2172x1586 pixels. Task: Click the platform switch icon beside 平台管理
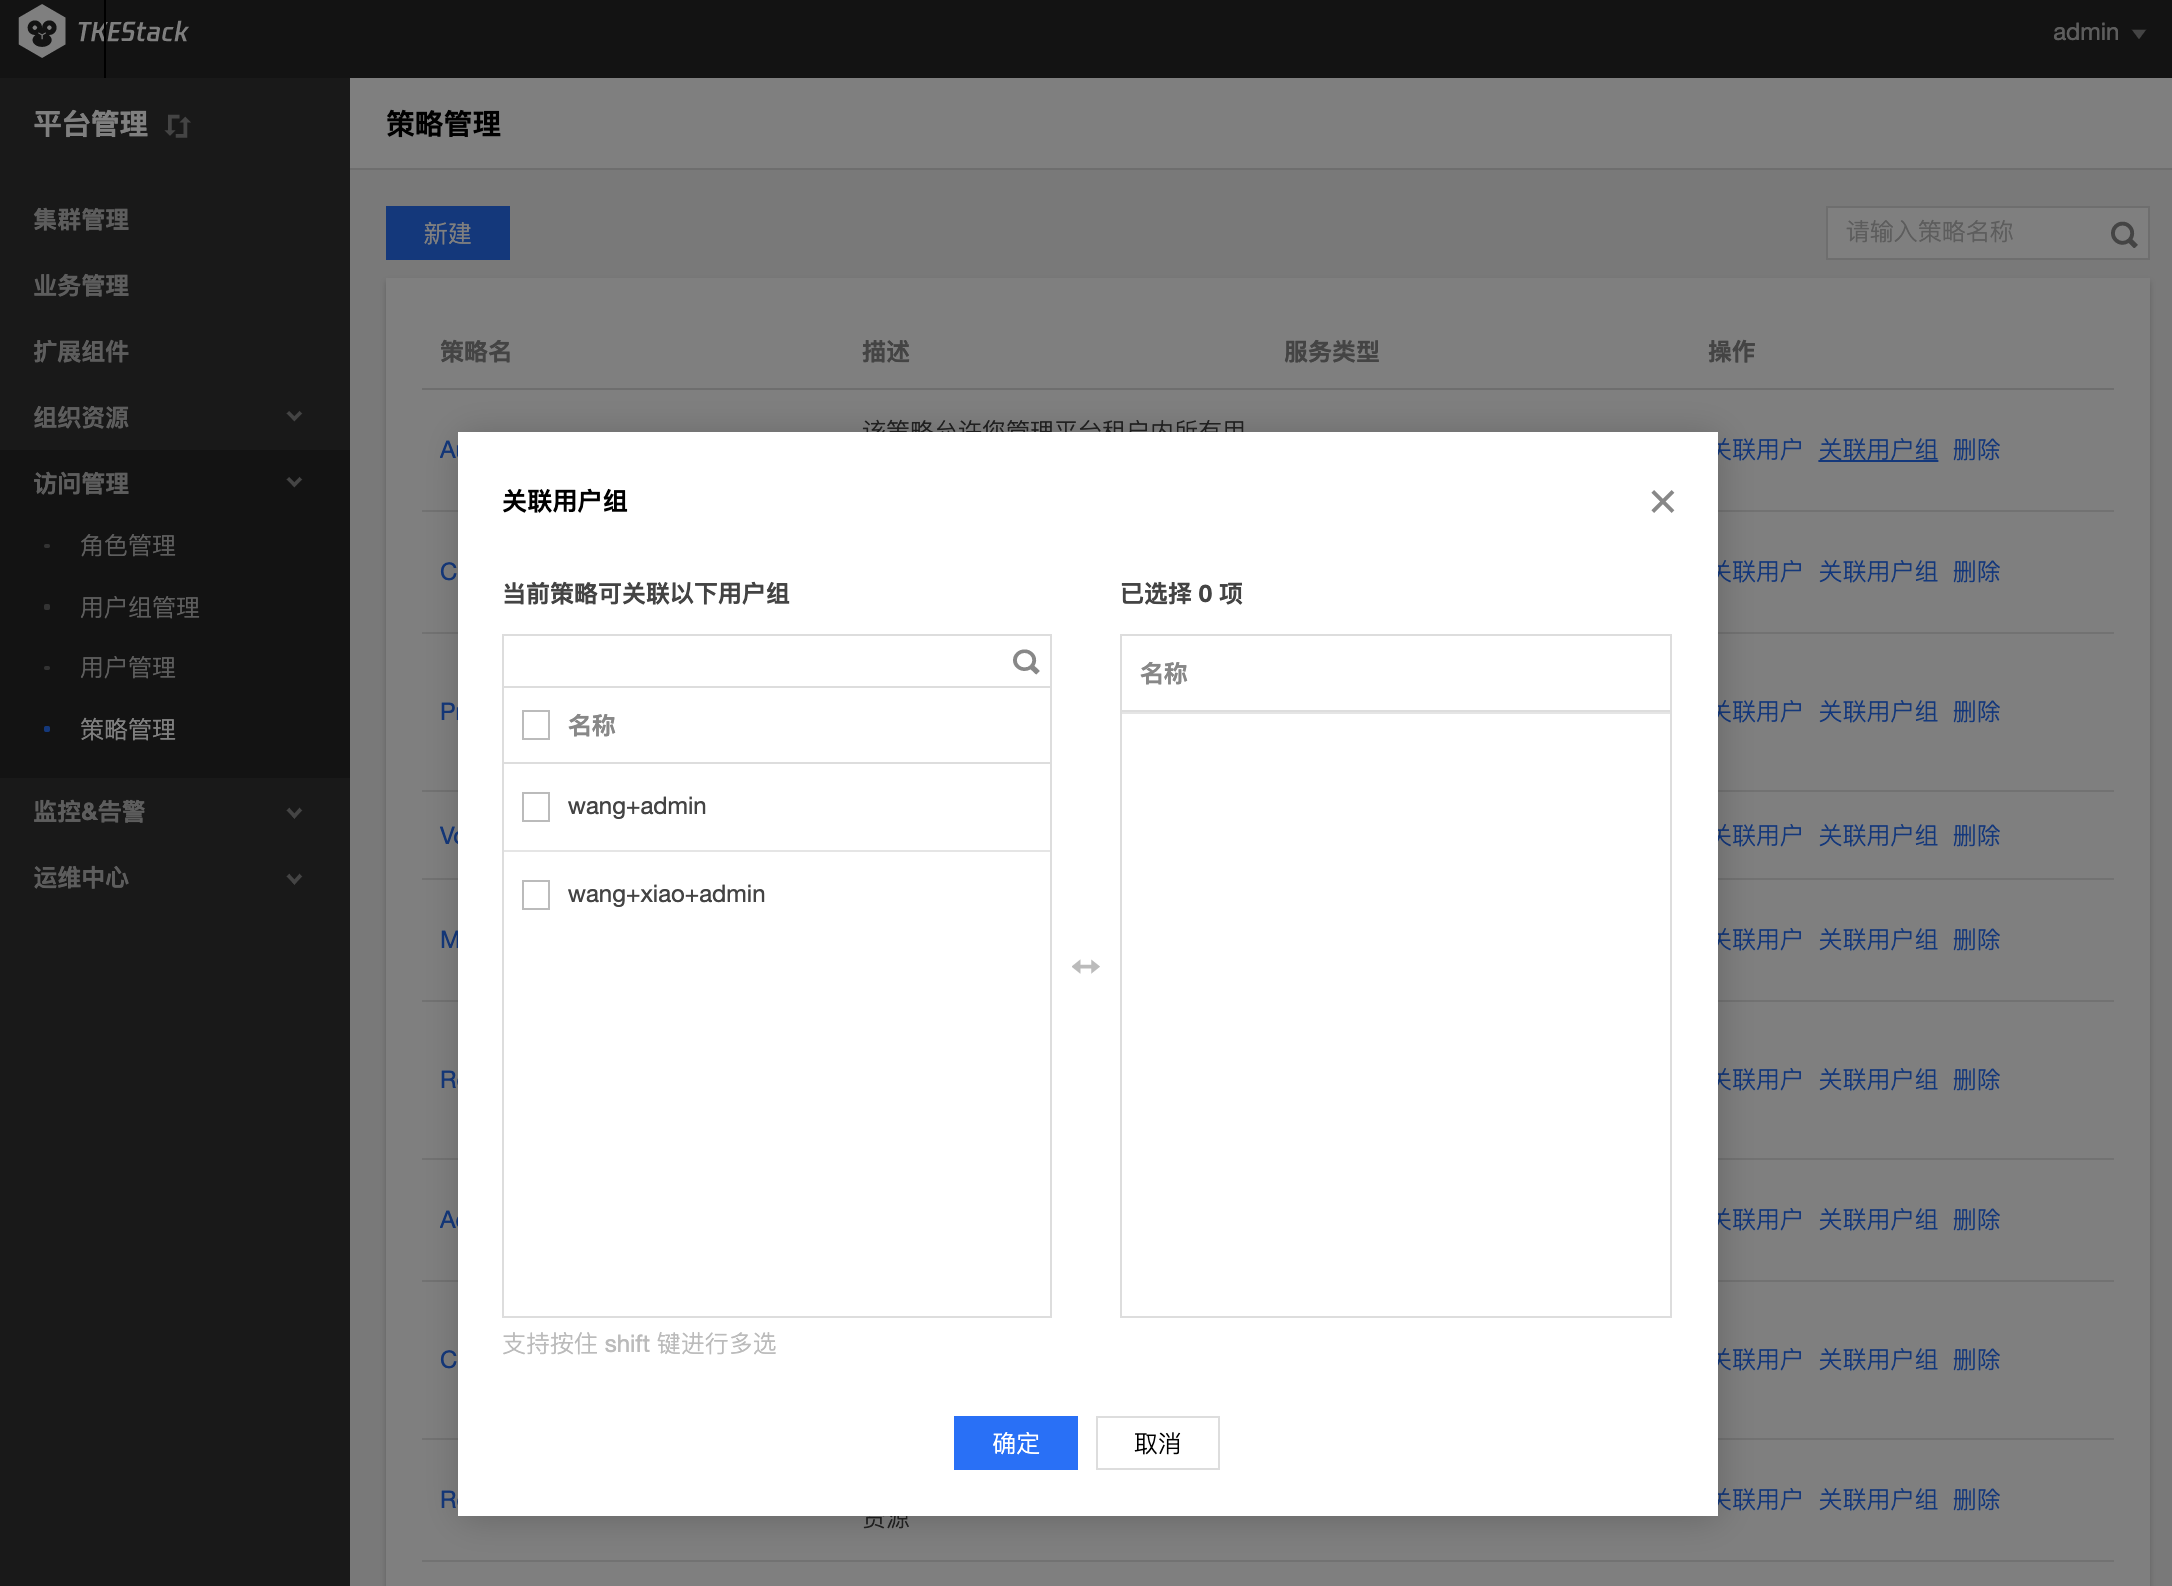pyautogui.click(x=178, y=126)
